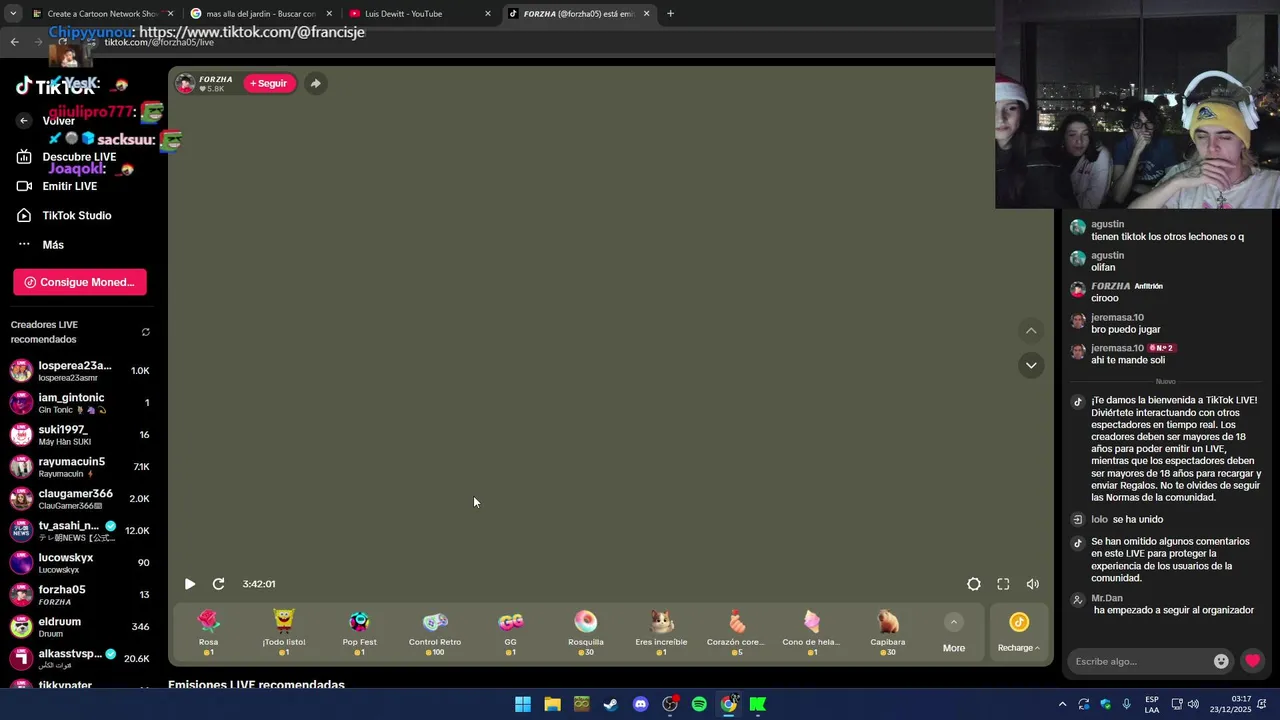Expand more gifts with More arrow

(954, 633)
